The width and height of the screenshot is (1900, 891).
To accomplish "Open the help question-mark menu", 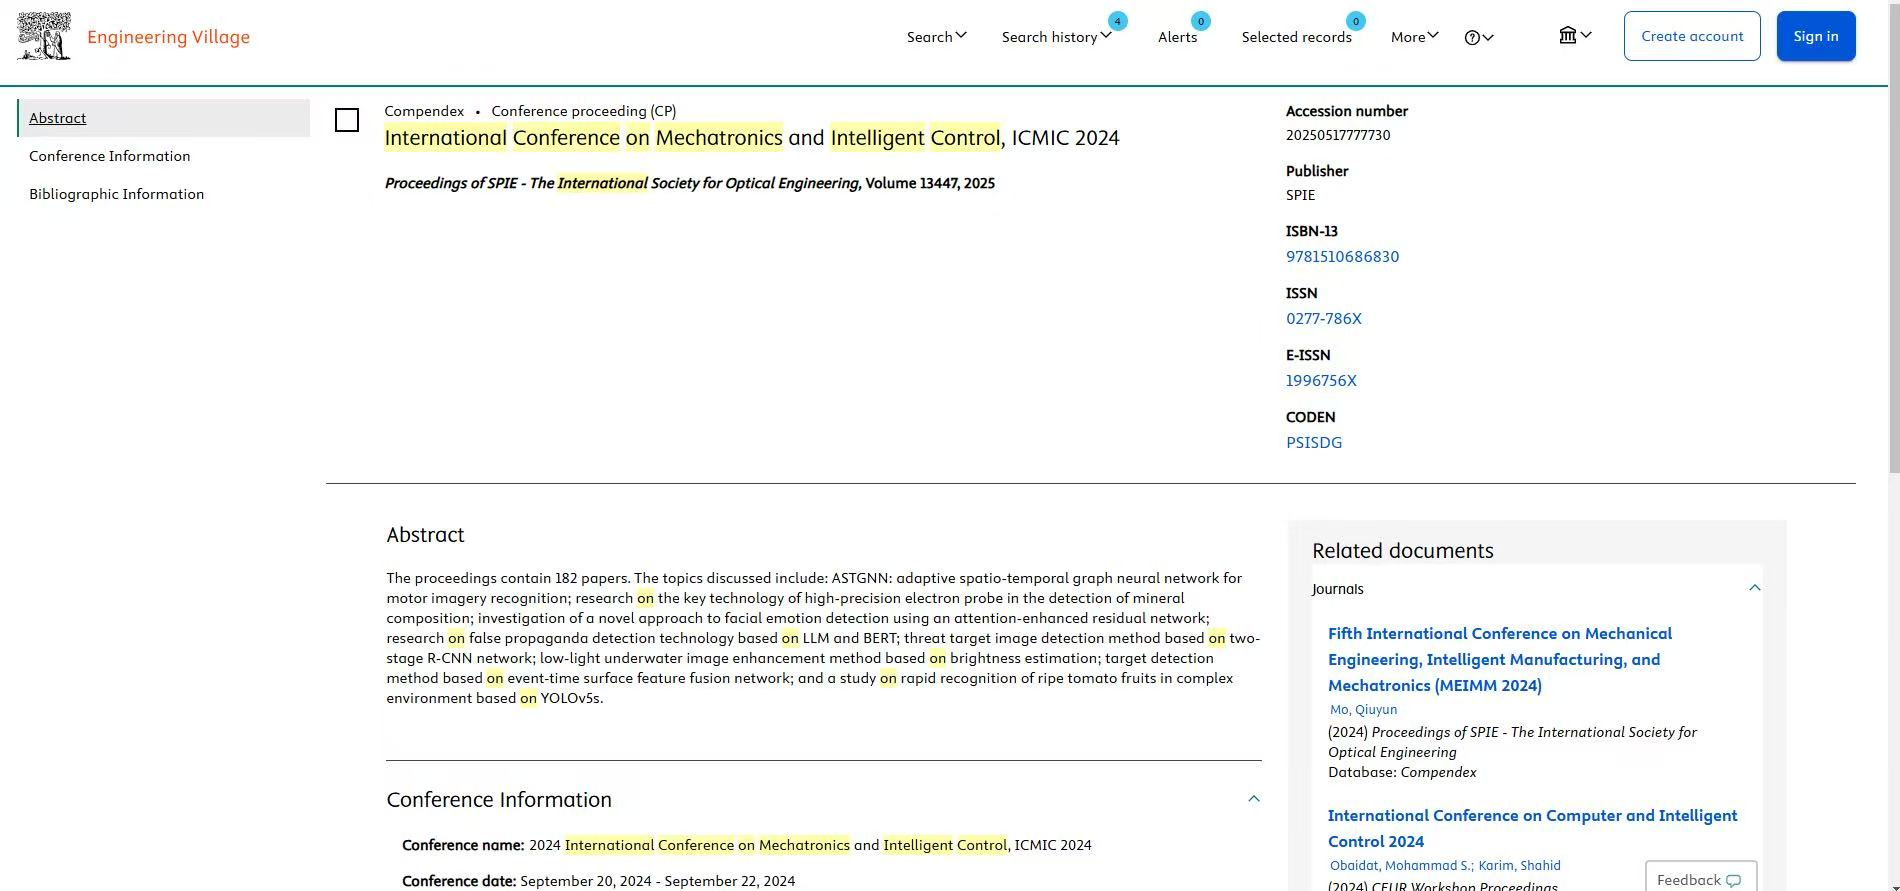I will click(1479, 37).
